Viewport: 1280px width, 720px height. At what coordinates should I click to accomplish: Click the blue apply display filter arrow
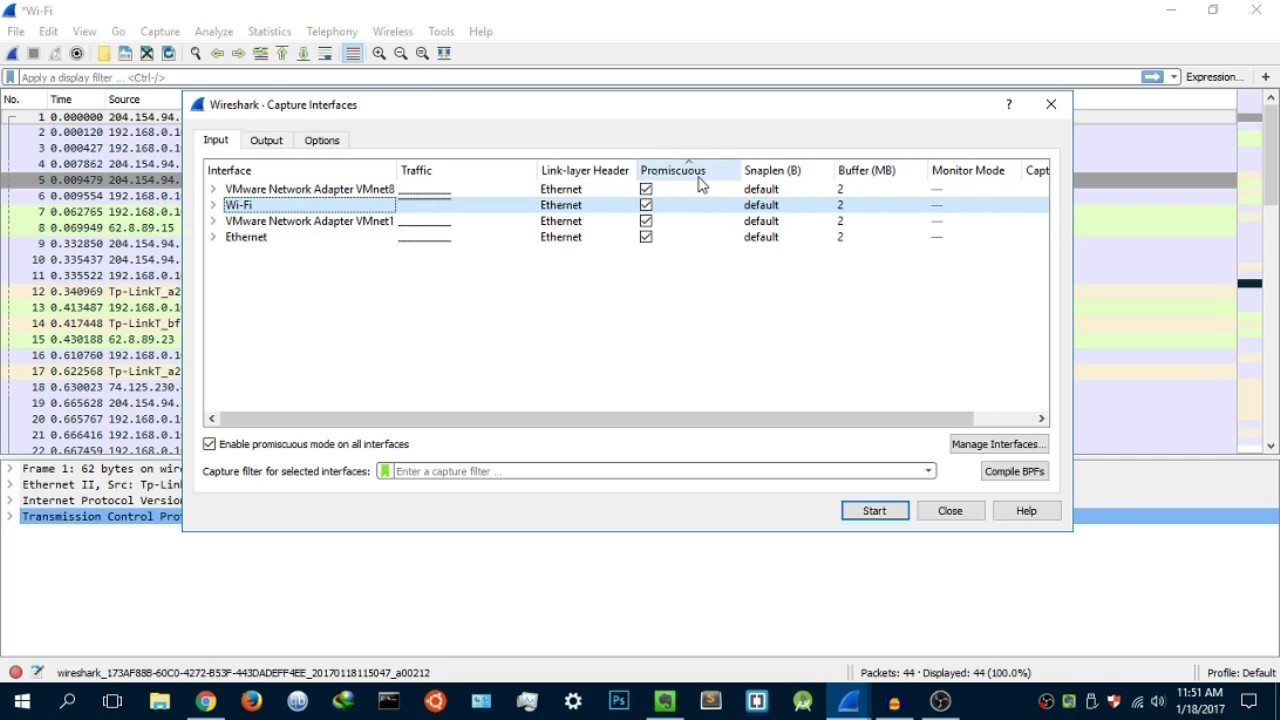pos(1152,77)
